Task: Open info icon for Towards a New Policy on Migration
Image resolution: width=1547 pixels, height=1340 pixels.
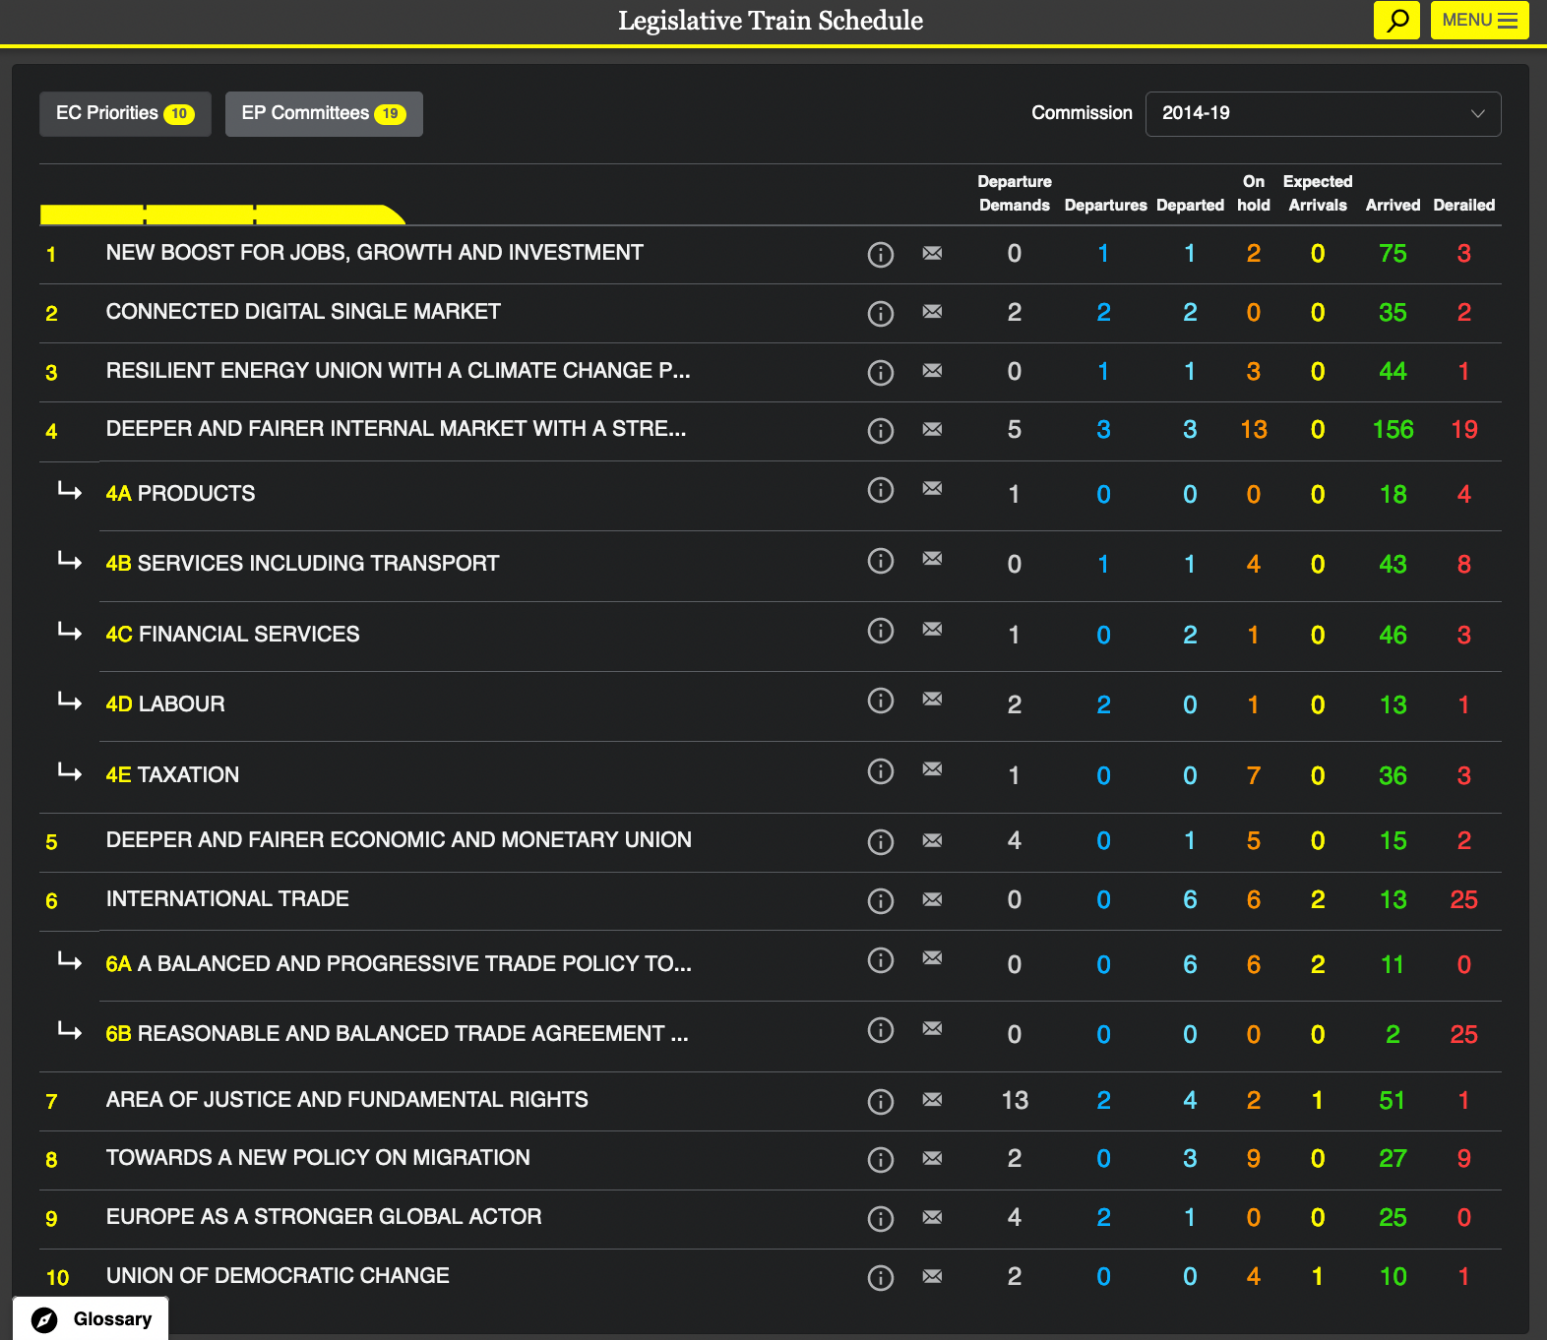Action: [880, 1159]
